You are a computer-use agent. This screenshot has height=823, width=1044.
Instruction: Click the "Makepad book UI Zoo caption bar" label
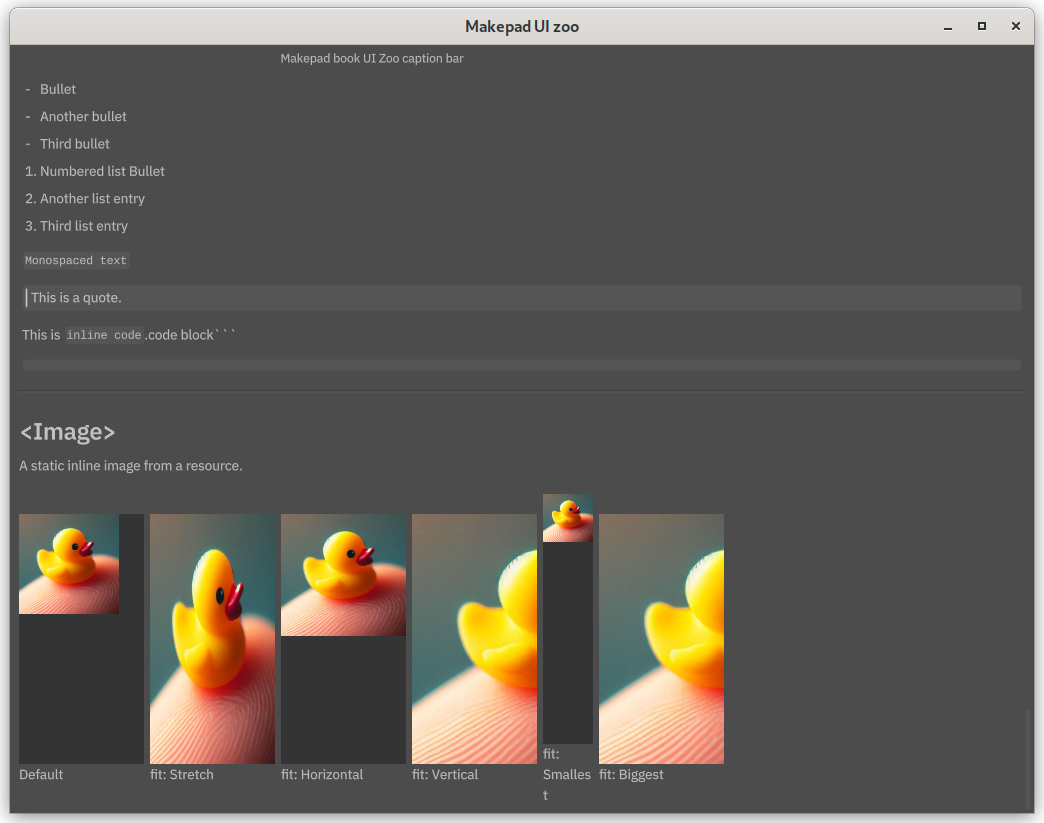[372, 58]
